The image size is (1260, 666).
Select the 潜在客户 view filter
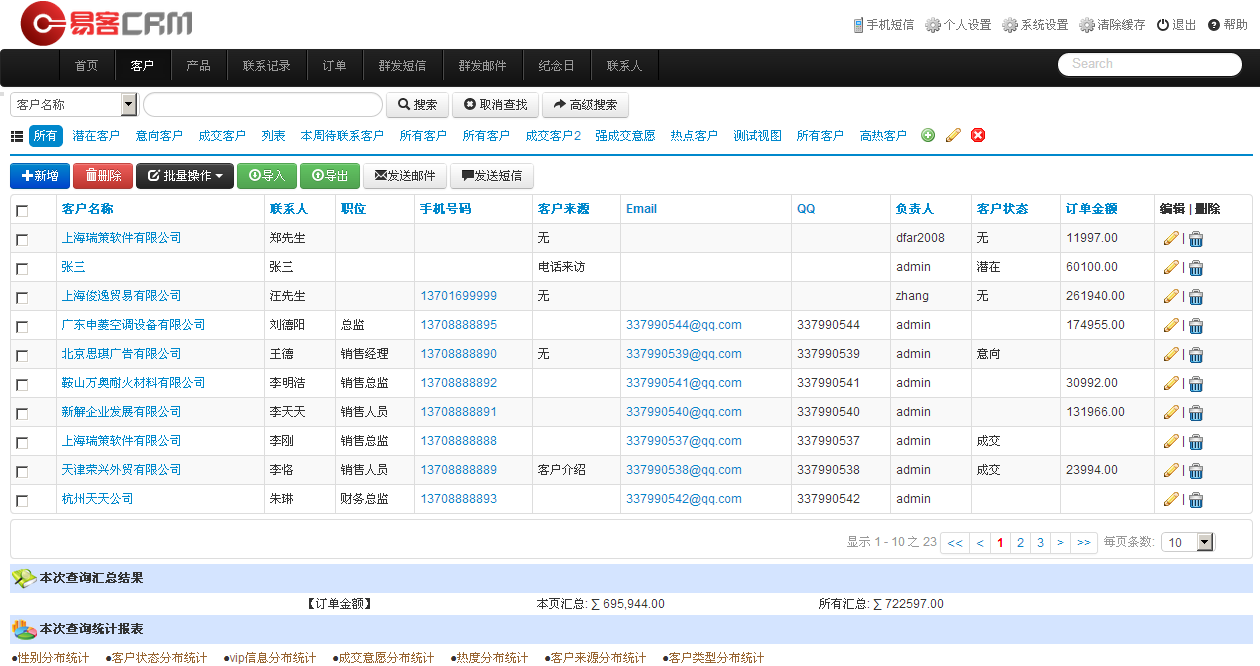point(96,136)
